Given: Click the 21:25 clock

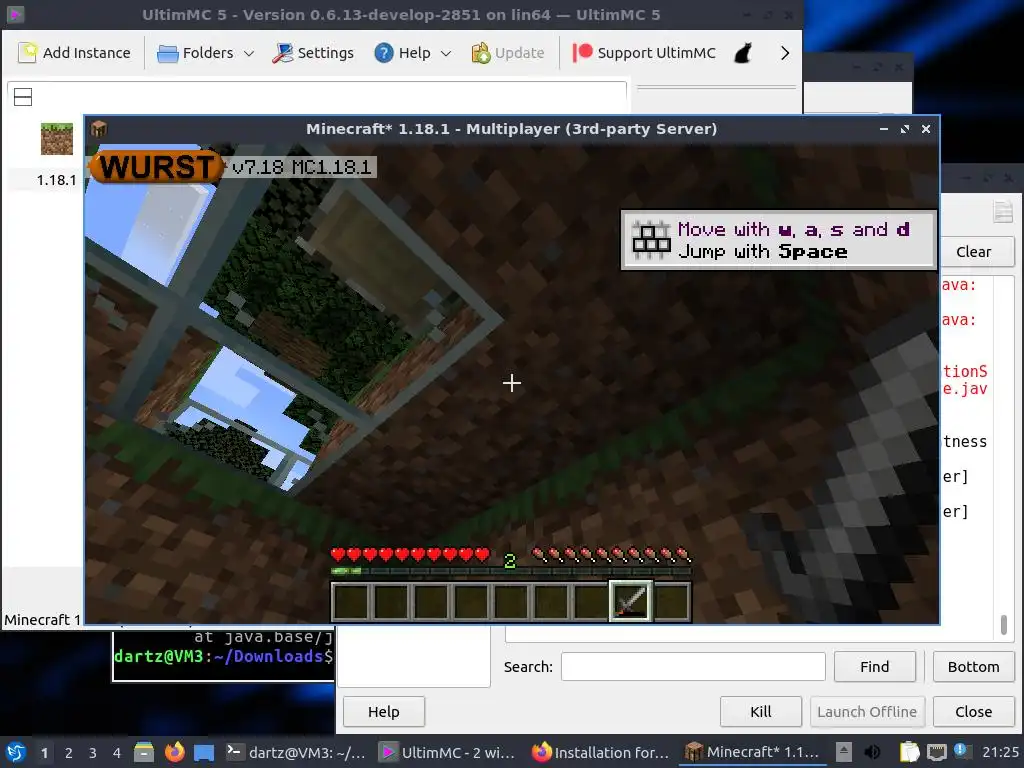Looking at the screenshot, I should click(1000, 752).
